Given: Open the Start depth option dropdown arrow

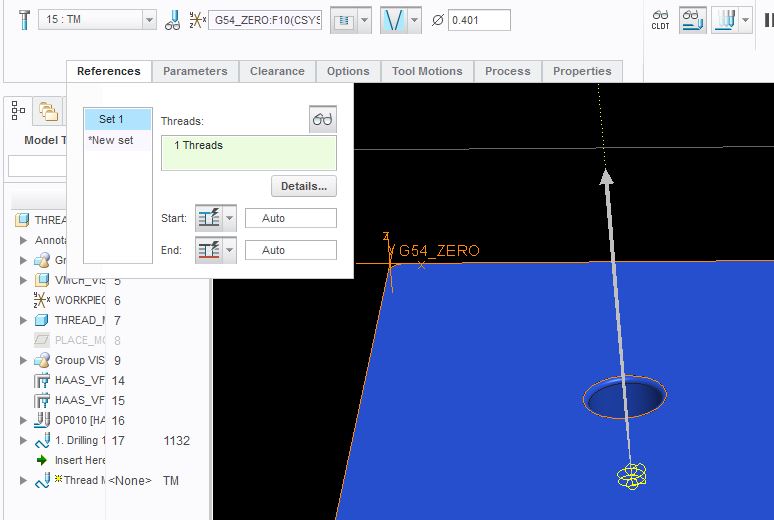Looking at the screenshot, I should (230, 218).
